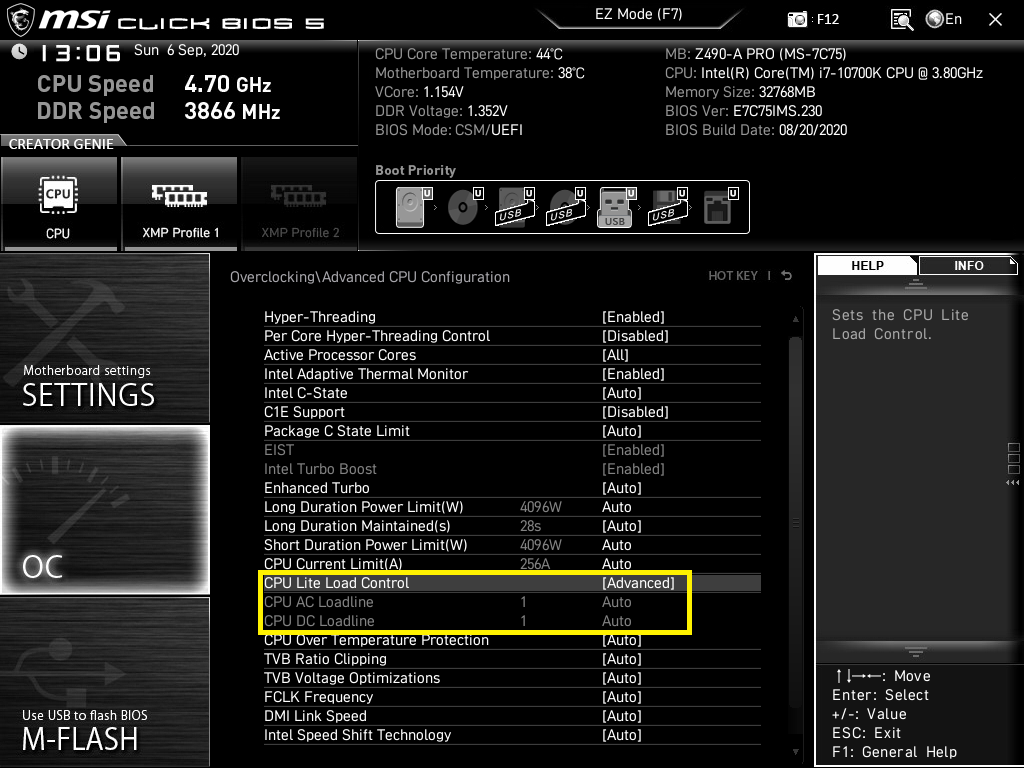The image size is (1024, 768).
Task: Select the optical drive boot priority icon
Action: tap(465, 207)
